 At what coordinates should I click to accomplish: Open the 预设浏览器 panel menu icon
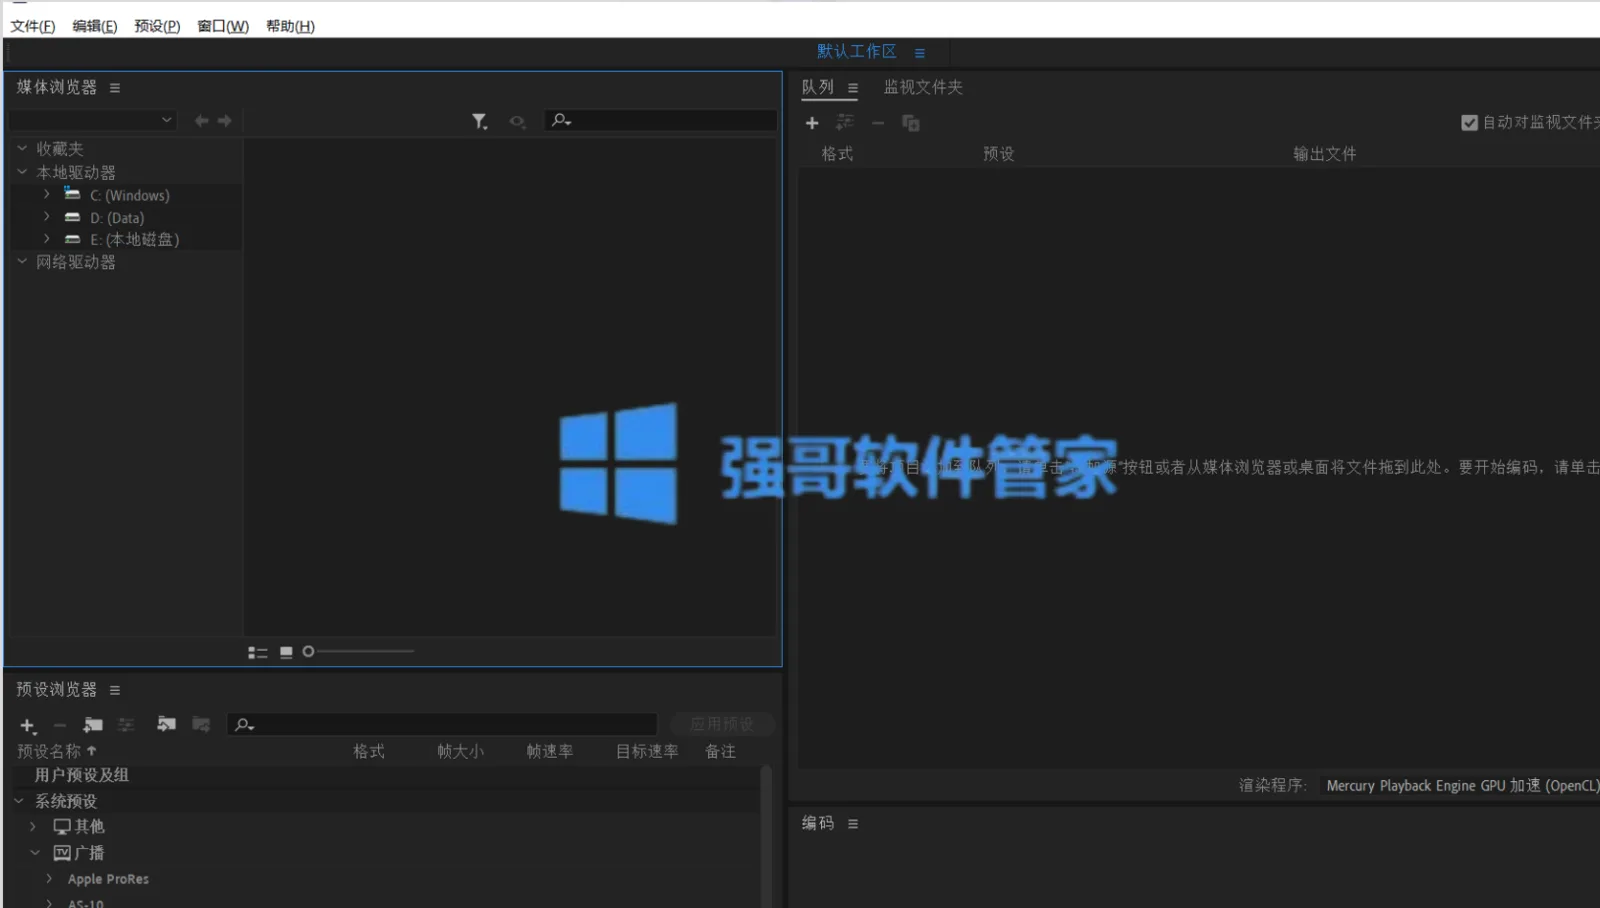115,690
